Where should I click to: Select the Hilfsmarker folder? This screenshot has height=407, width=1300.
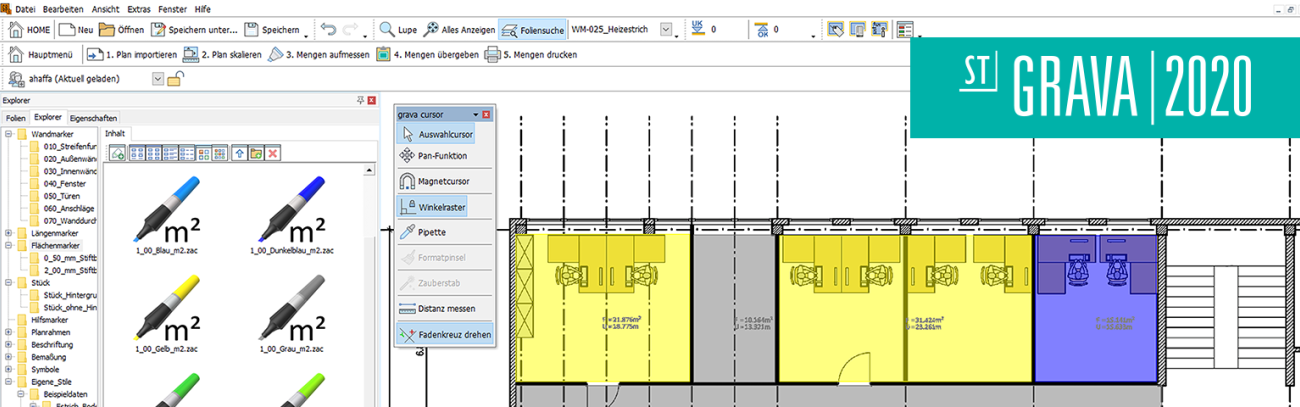pos(43,320)
